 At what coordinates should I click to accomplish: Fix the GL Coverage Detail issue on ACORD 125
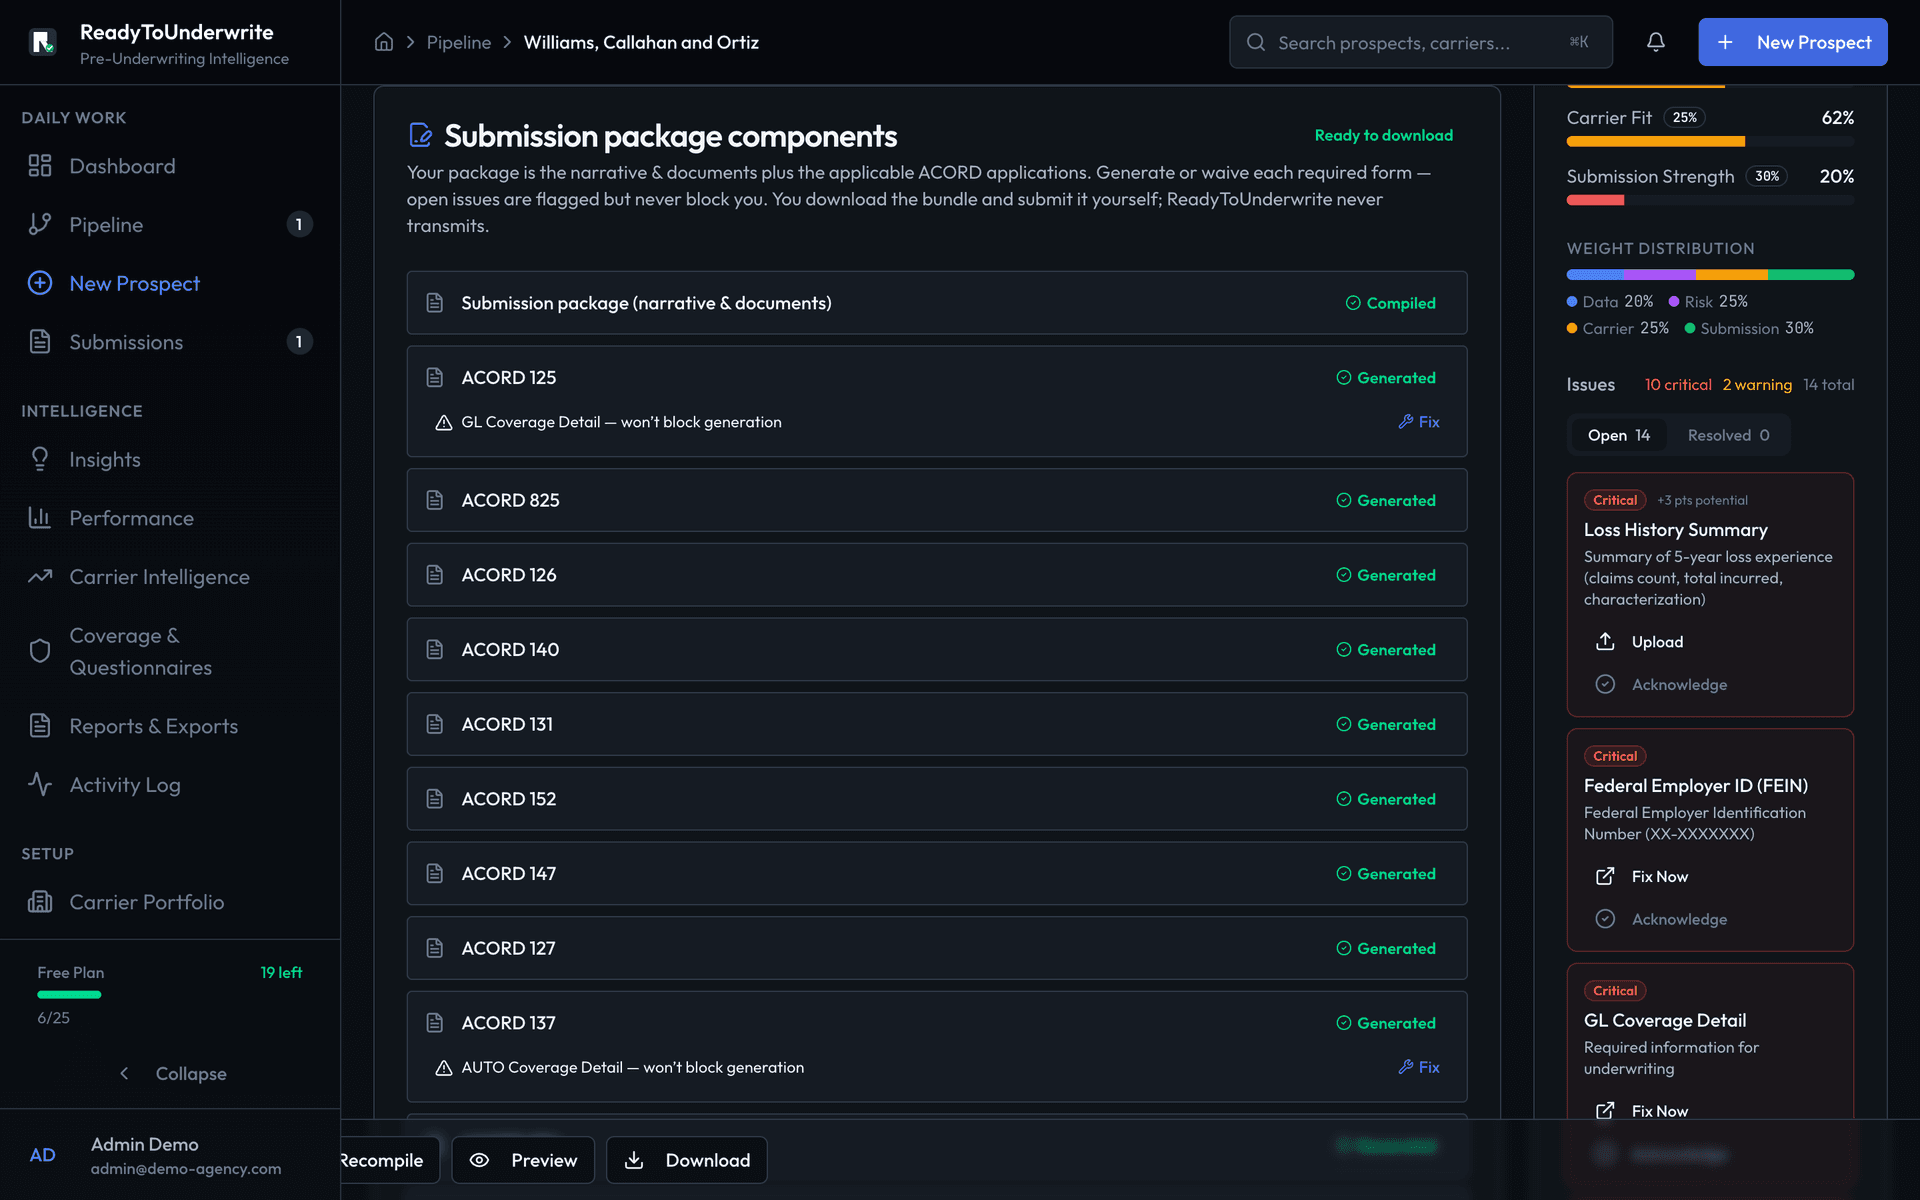point(1419,422)
